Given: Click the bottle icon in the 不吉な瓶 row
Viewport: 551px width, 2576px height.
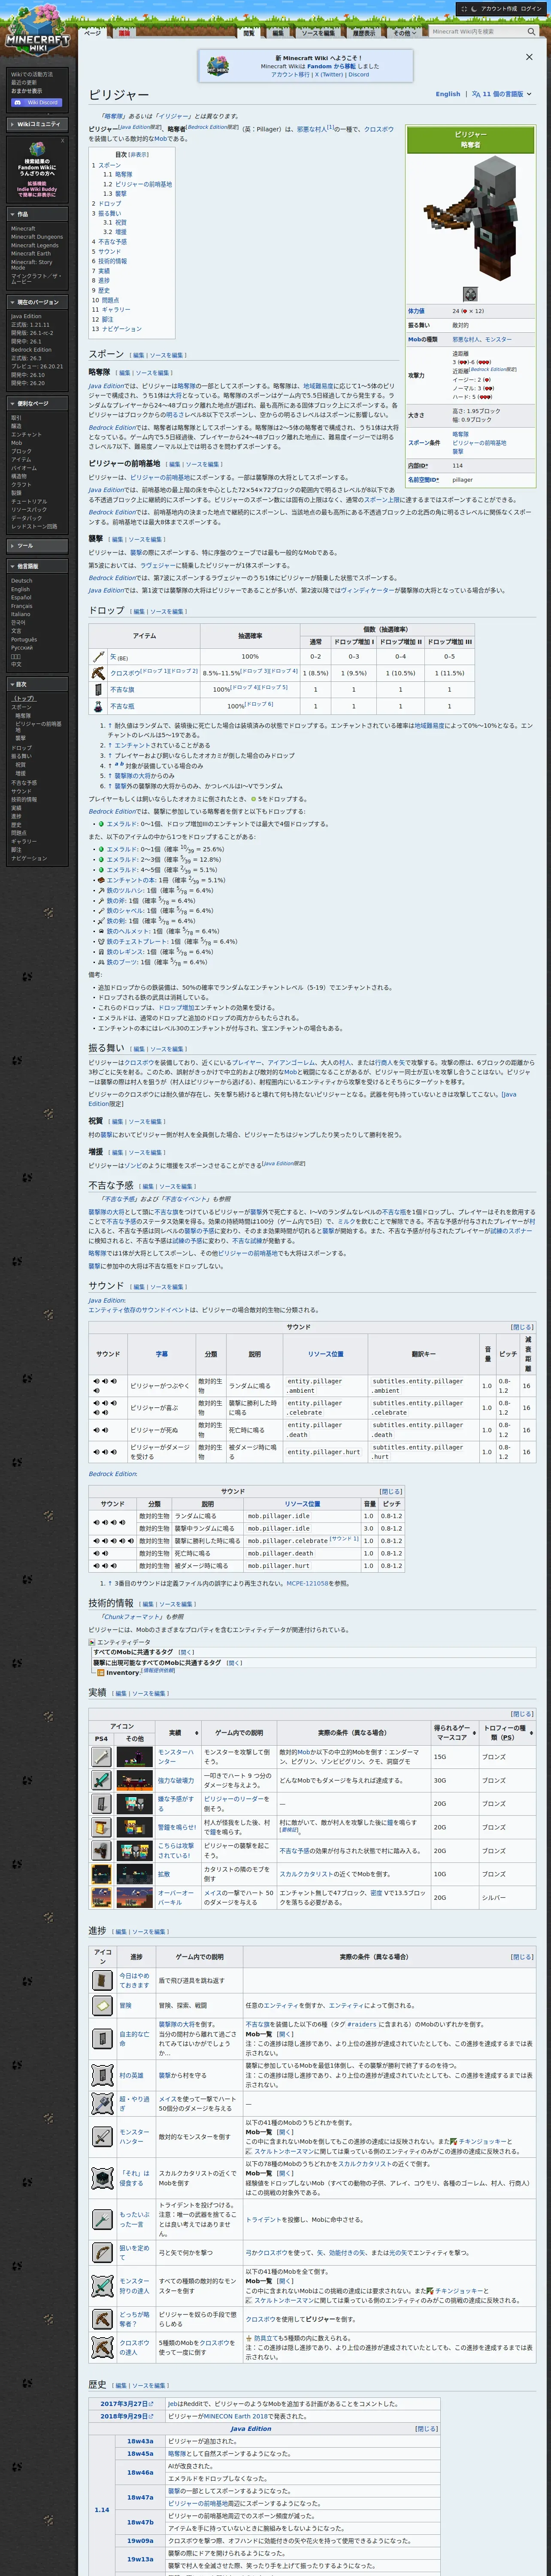Looking at the screenshot, I should coord(98,706).
